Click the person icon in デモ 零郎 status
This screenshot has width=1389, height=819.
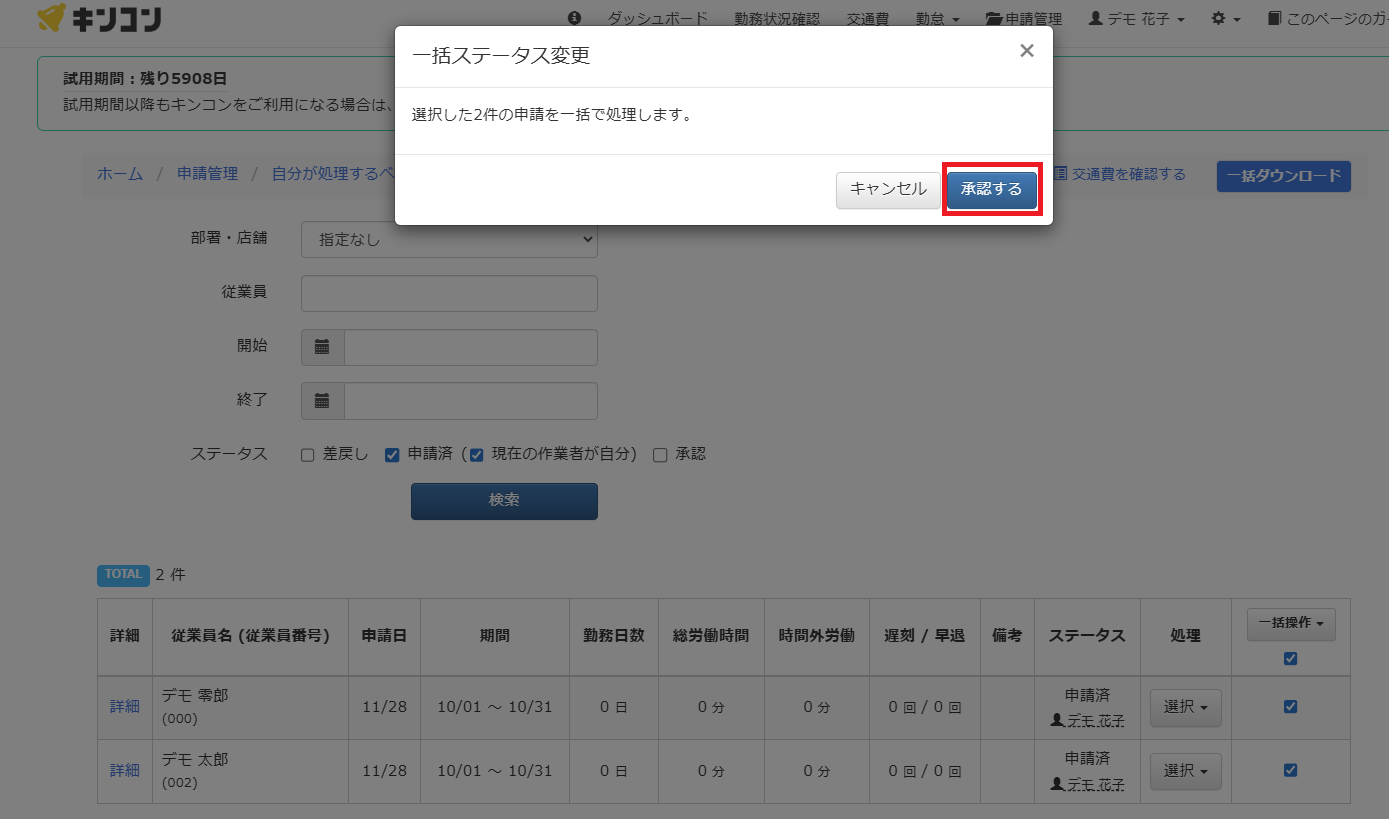(1057, 720)
